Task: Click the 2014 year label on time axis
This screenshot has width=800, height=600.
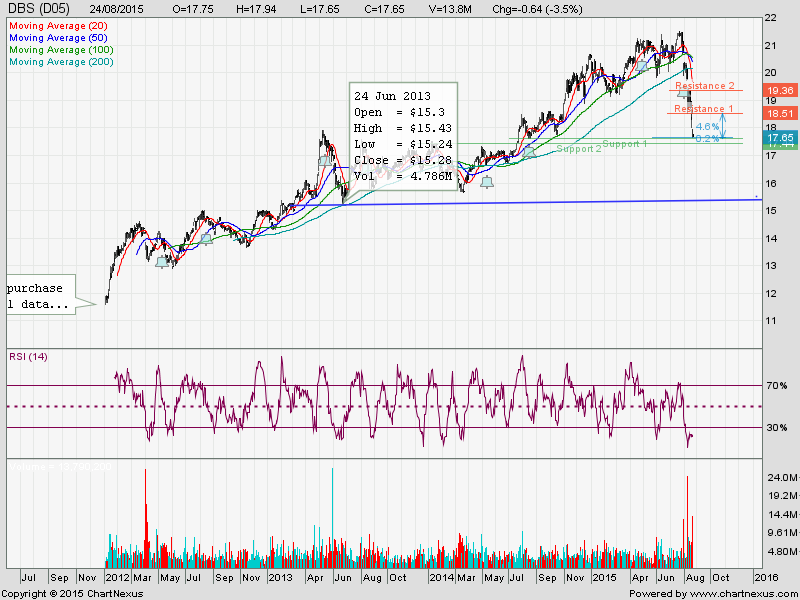Action: tap(441, 578)
